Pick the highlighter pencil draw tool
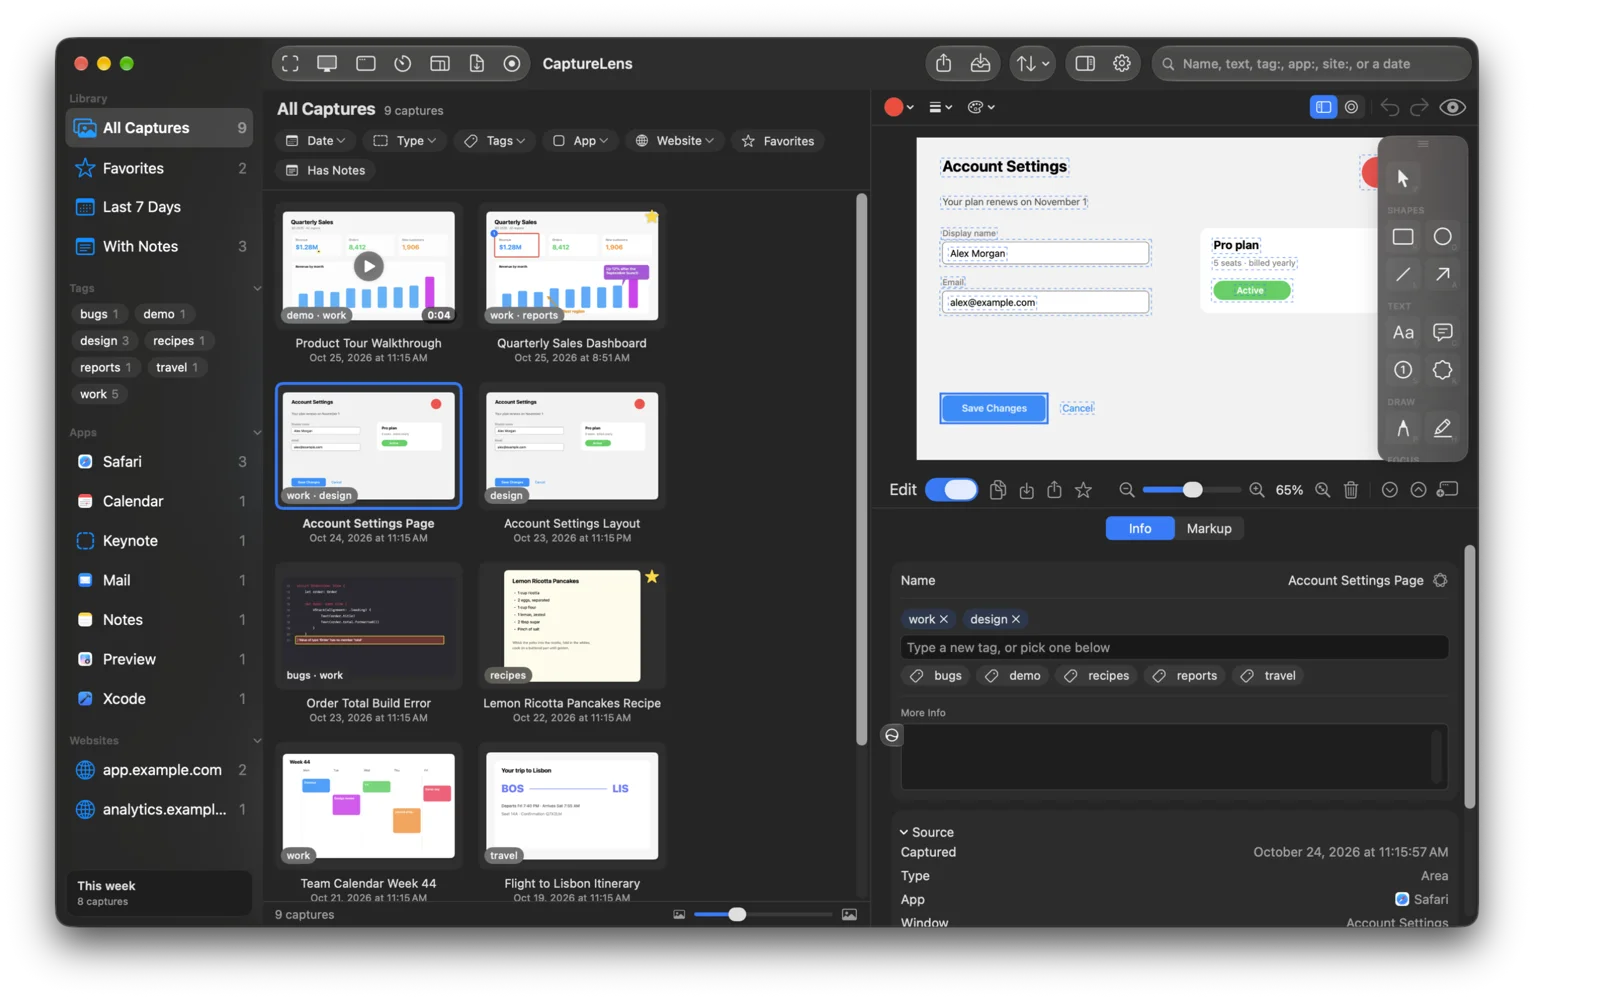This screenshot has height=1000, width=1600. [1442, 428]
